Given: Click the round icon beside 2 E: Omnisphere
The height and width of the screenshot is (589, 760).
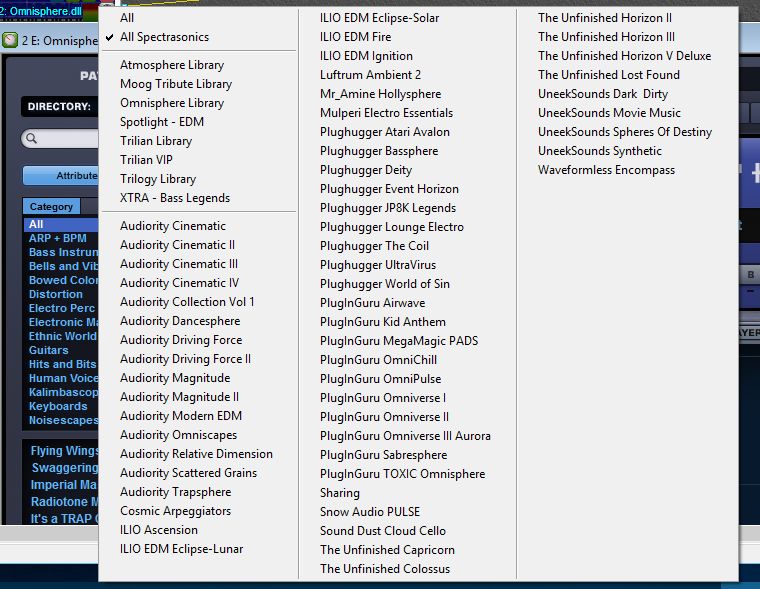Looking at the screenshot, I should click(x=10, y=40).
